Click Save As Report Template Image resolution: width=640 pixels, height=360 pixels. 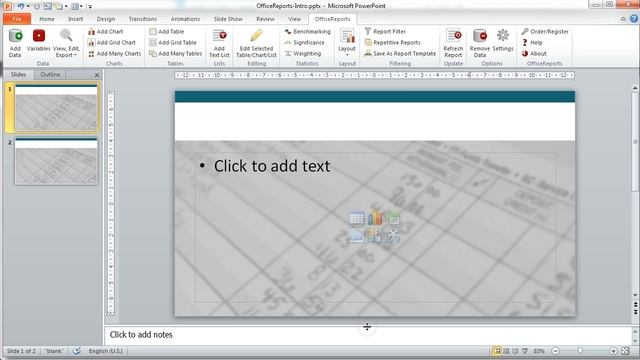pyautogui.click(x=400, y=53)
